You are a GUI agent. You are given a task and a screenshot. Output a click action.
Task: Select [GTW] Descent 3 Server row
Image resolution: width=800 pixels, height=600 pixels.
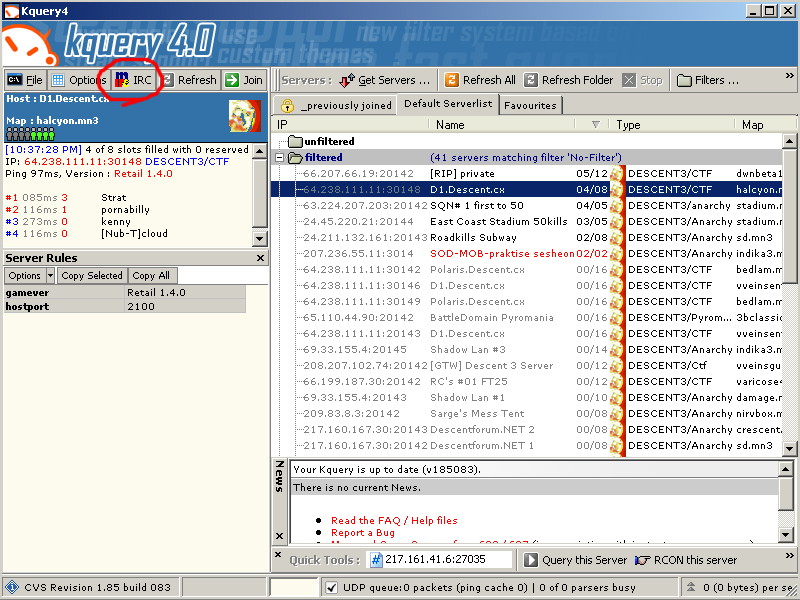pos(527,366)
